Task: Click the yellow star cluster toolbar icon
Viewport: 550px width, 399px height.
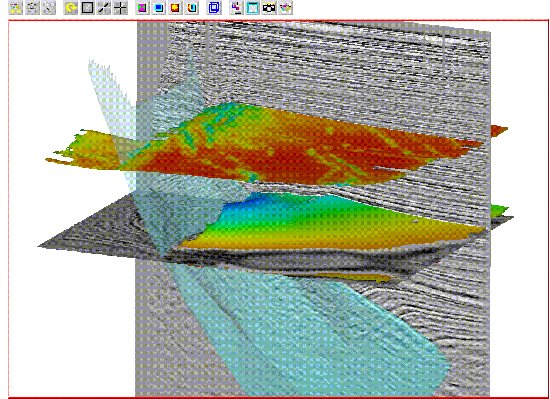Action: [x=15, y=8]
